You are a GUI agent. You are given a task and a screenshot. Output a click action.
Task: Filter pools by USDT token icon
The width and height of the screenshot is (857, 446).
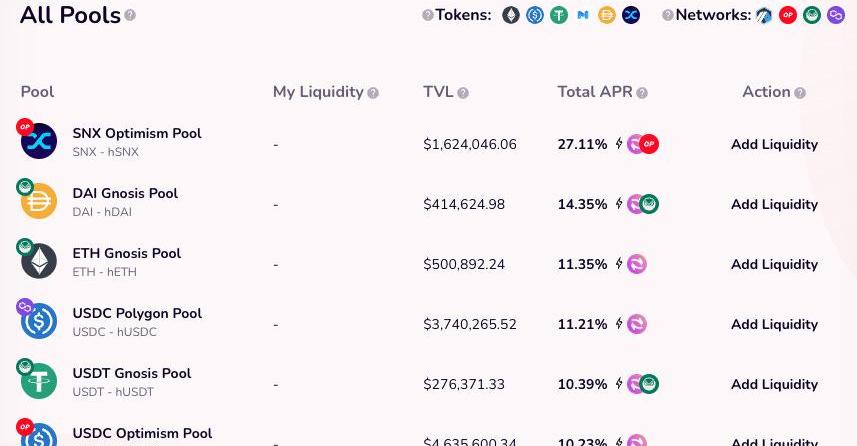click(x=558, y=16)
